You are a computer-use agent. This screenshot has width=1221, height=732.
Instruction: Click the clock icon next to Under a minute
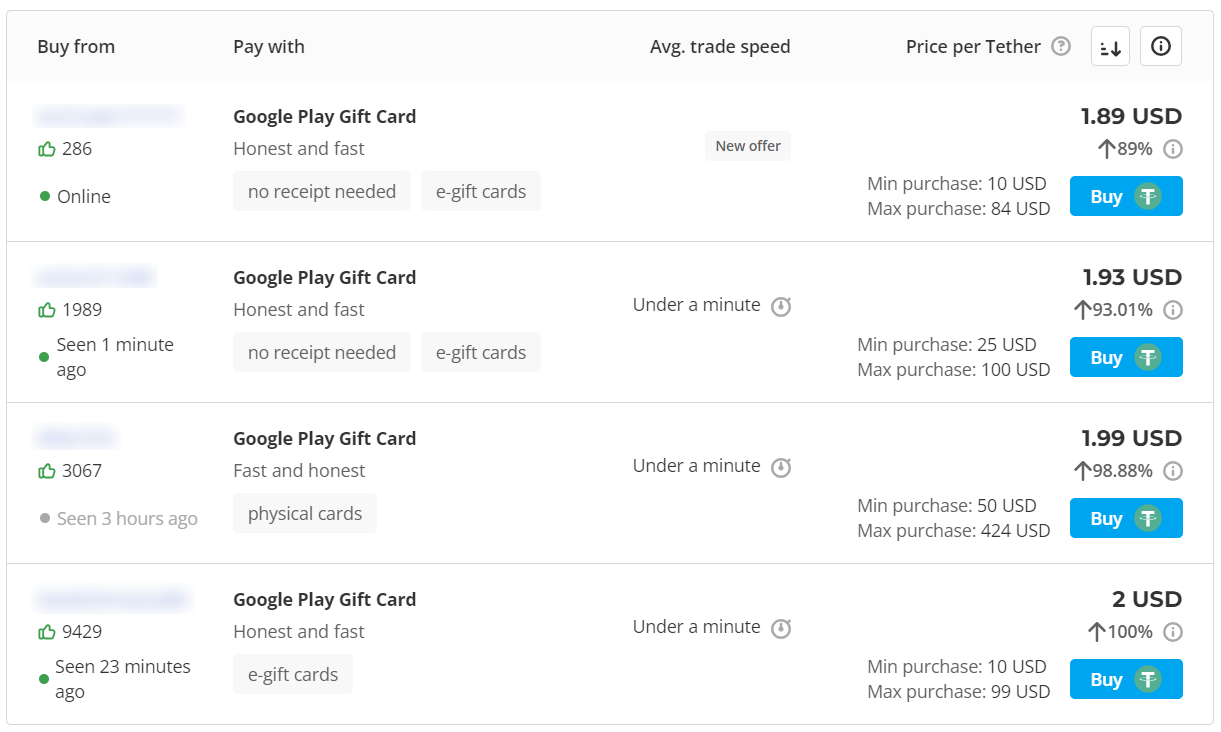783,307
